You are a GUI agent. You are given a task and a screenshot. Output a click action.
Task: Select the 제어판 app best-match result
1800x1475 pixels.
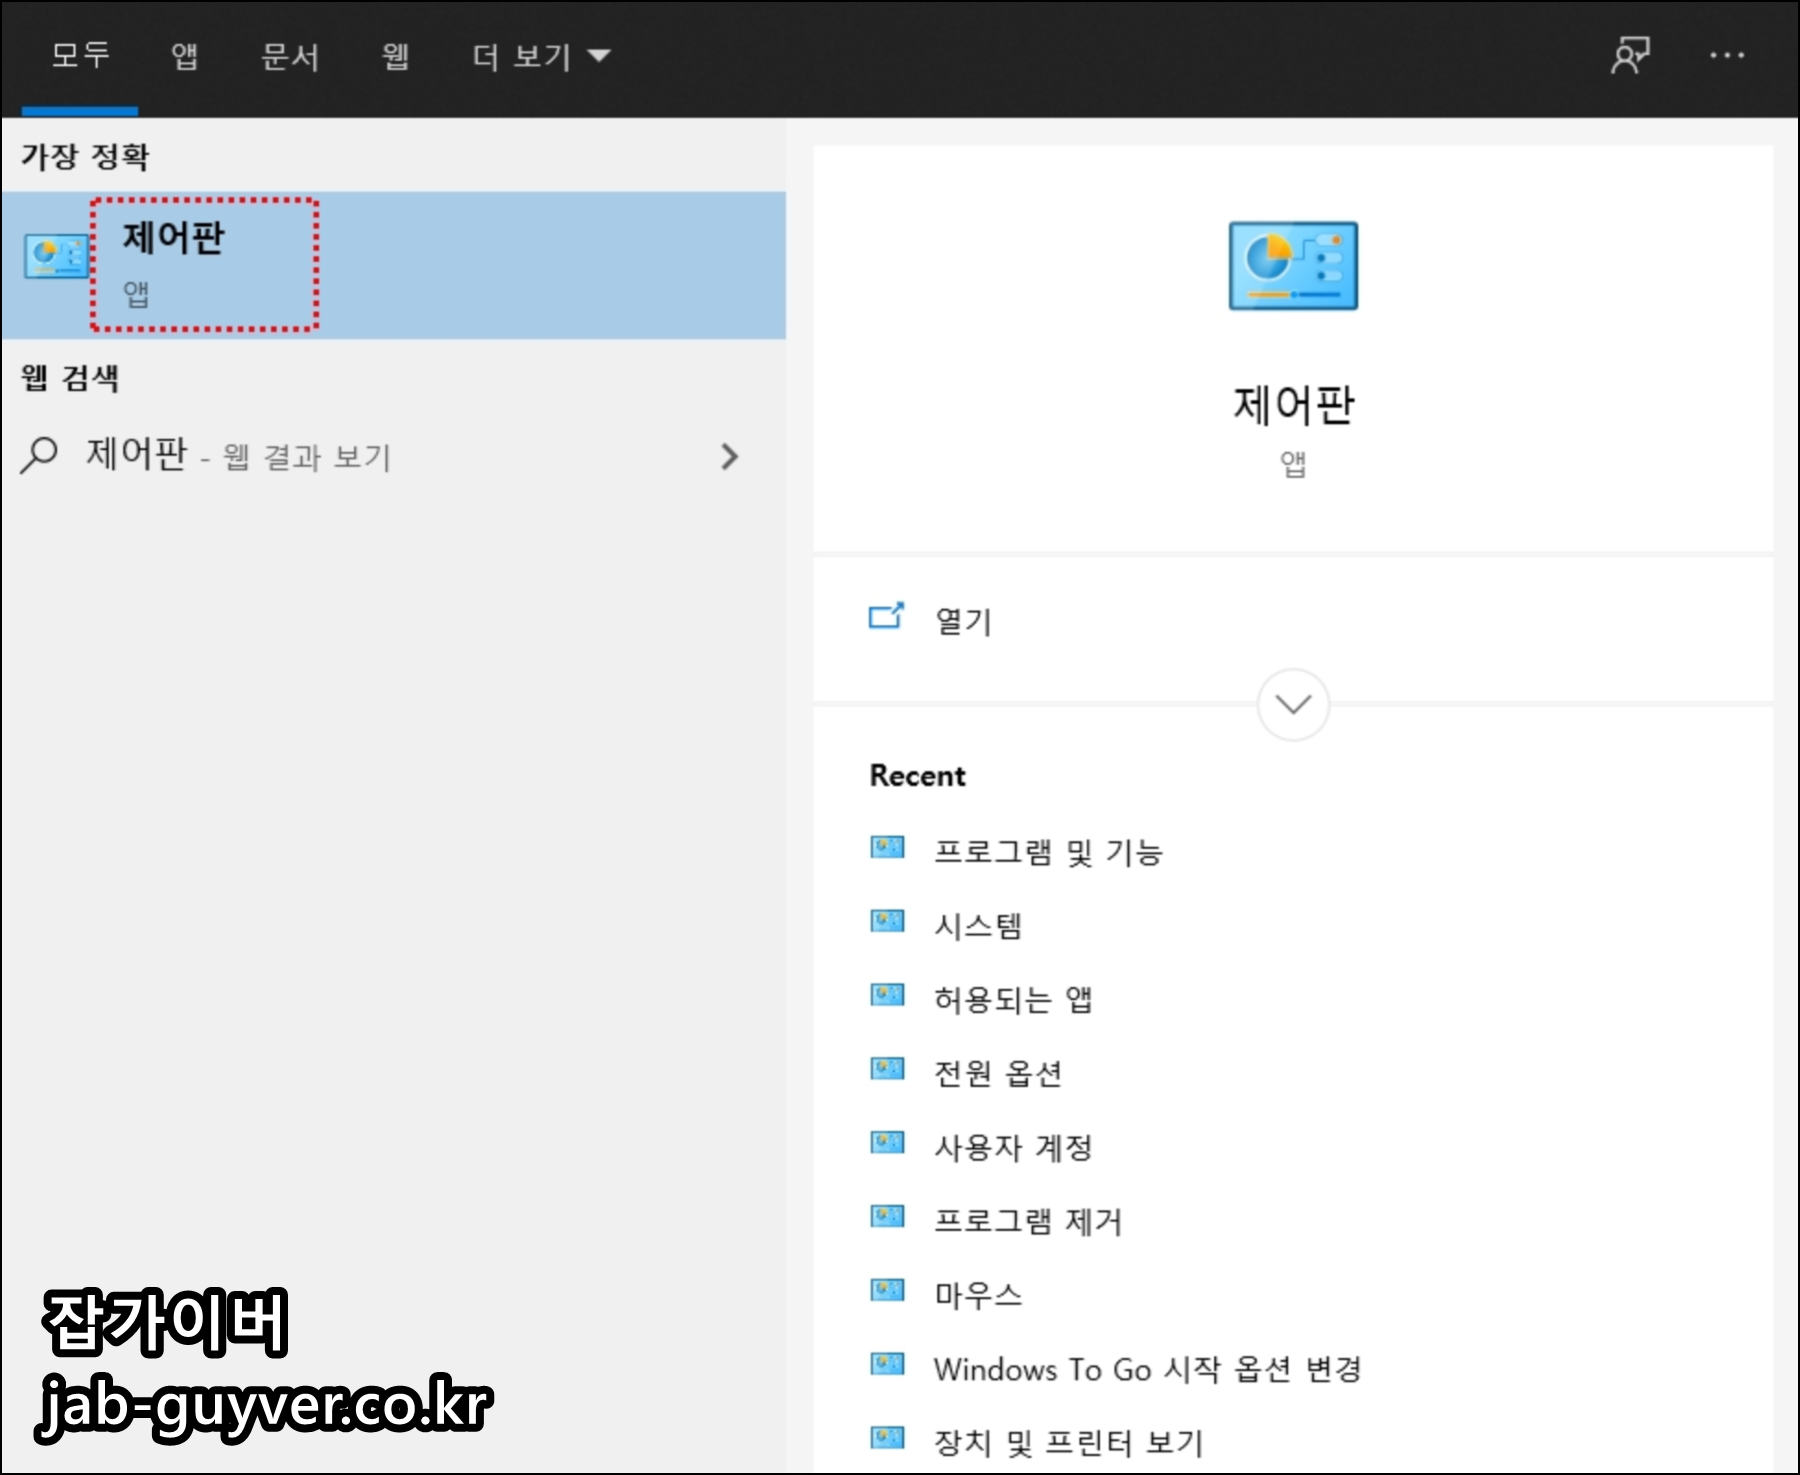click(393, 265)
